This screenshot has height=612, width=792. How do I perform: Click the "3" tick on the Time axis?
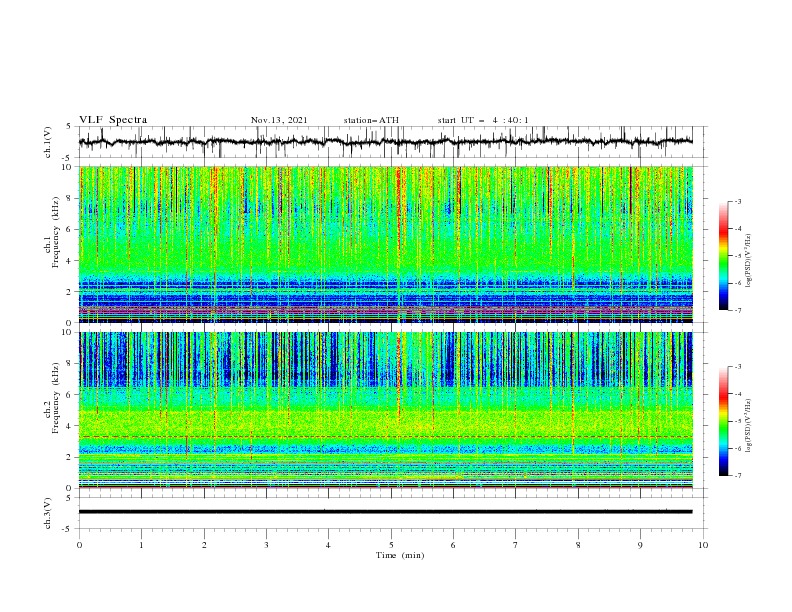pos(266,545)
